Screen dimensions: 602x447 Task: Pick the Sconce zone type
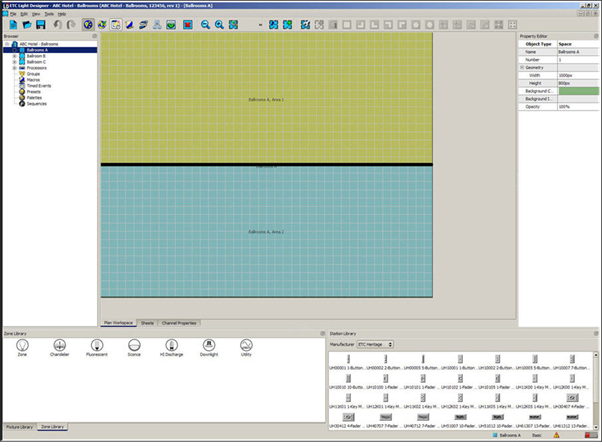pos(133,345)
